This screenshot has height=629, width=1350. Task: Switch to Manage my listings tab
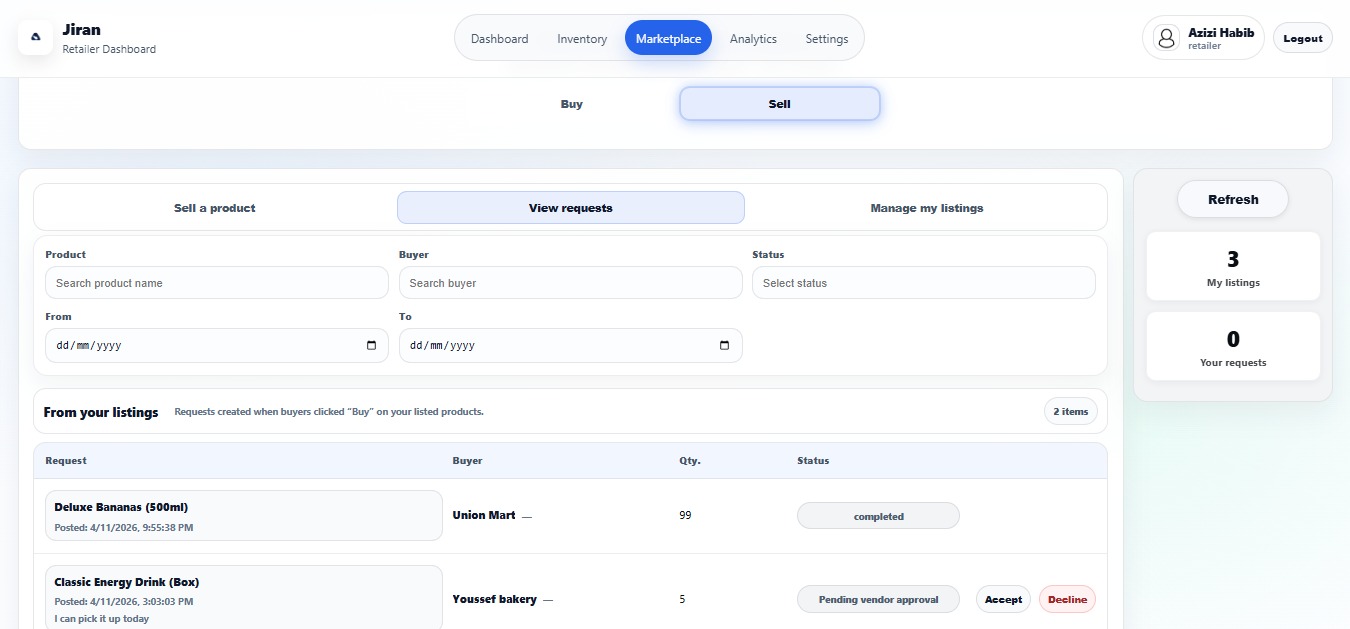926,208
